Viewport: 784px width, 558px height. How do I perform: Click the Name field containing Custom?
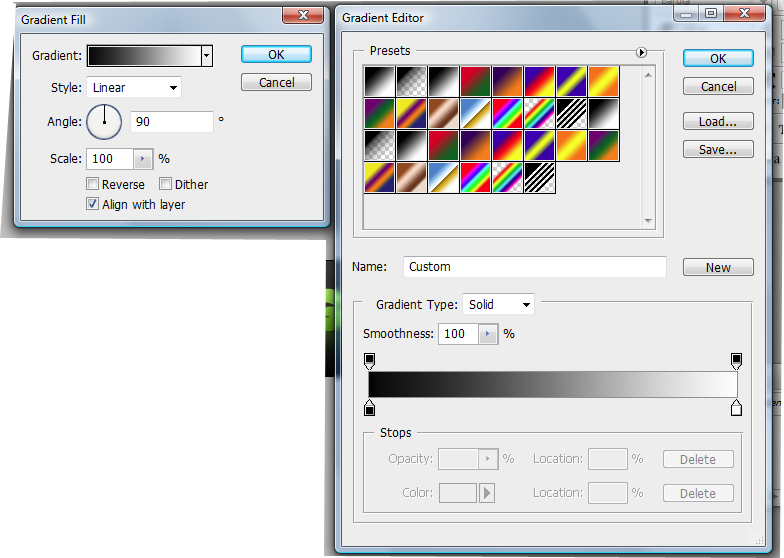click(x=535, y=267)
